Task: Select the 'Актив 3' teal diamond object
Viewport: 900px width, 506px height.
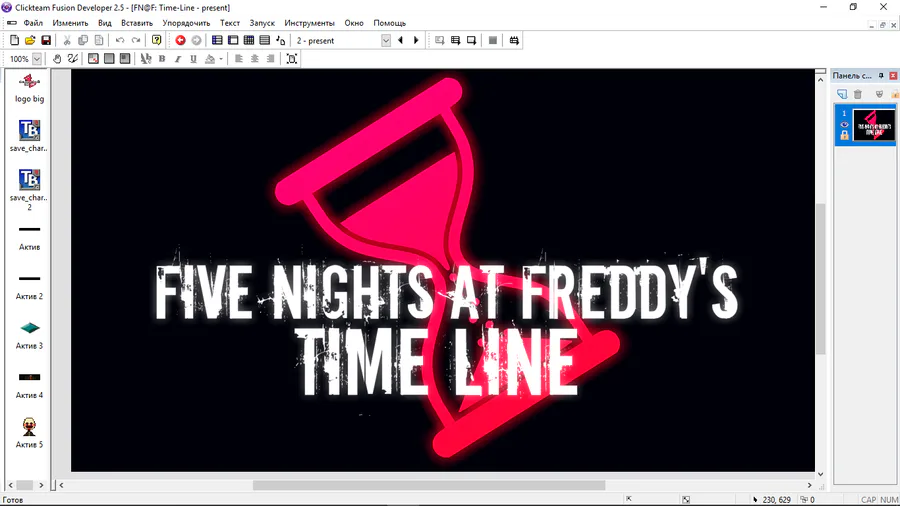Action: pos(29,334)
